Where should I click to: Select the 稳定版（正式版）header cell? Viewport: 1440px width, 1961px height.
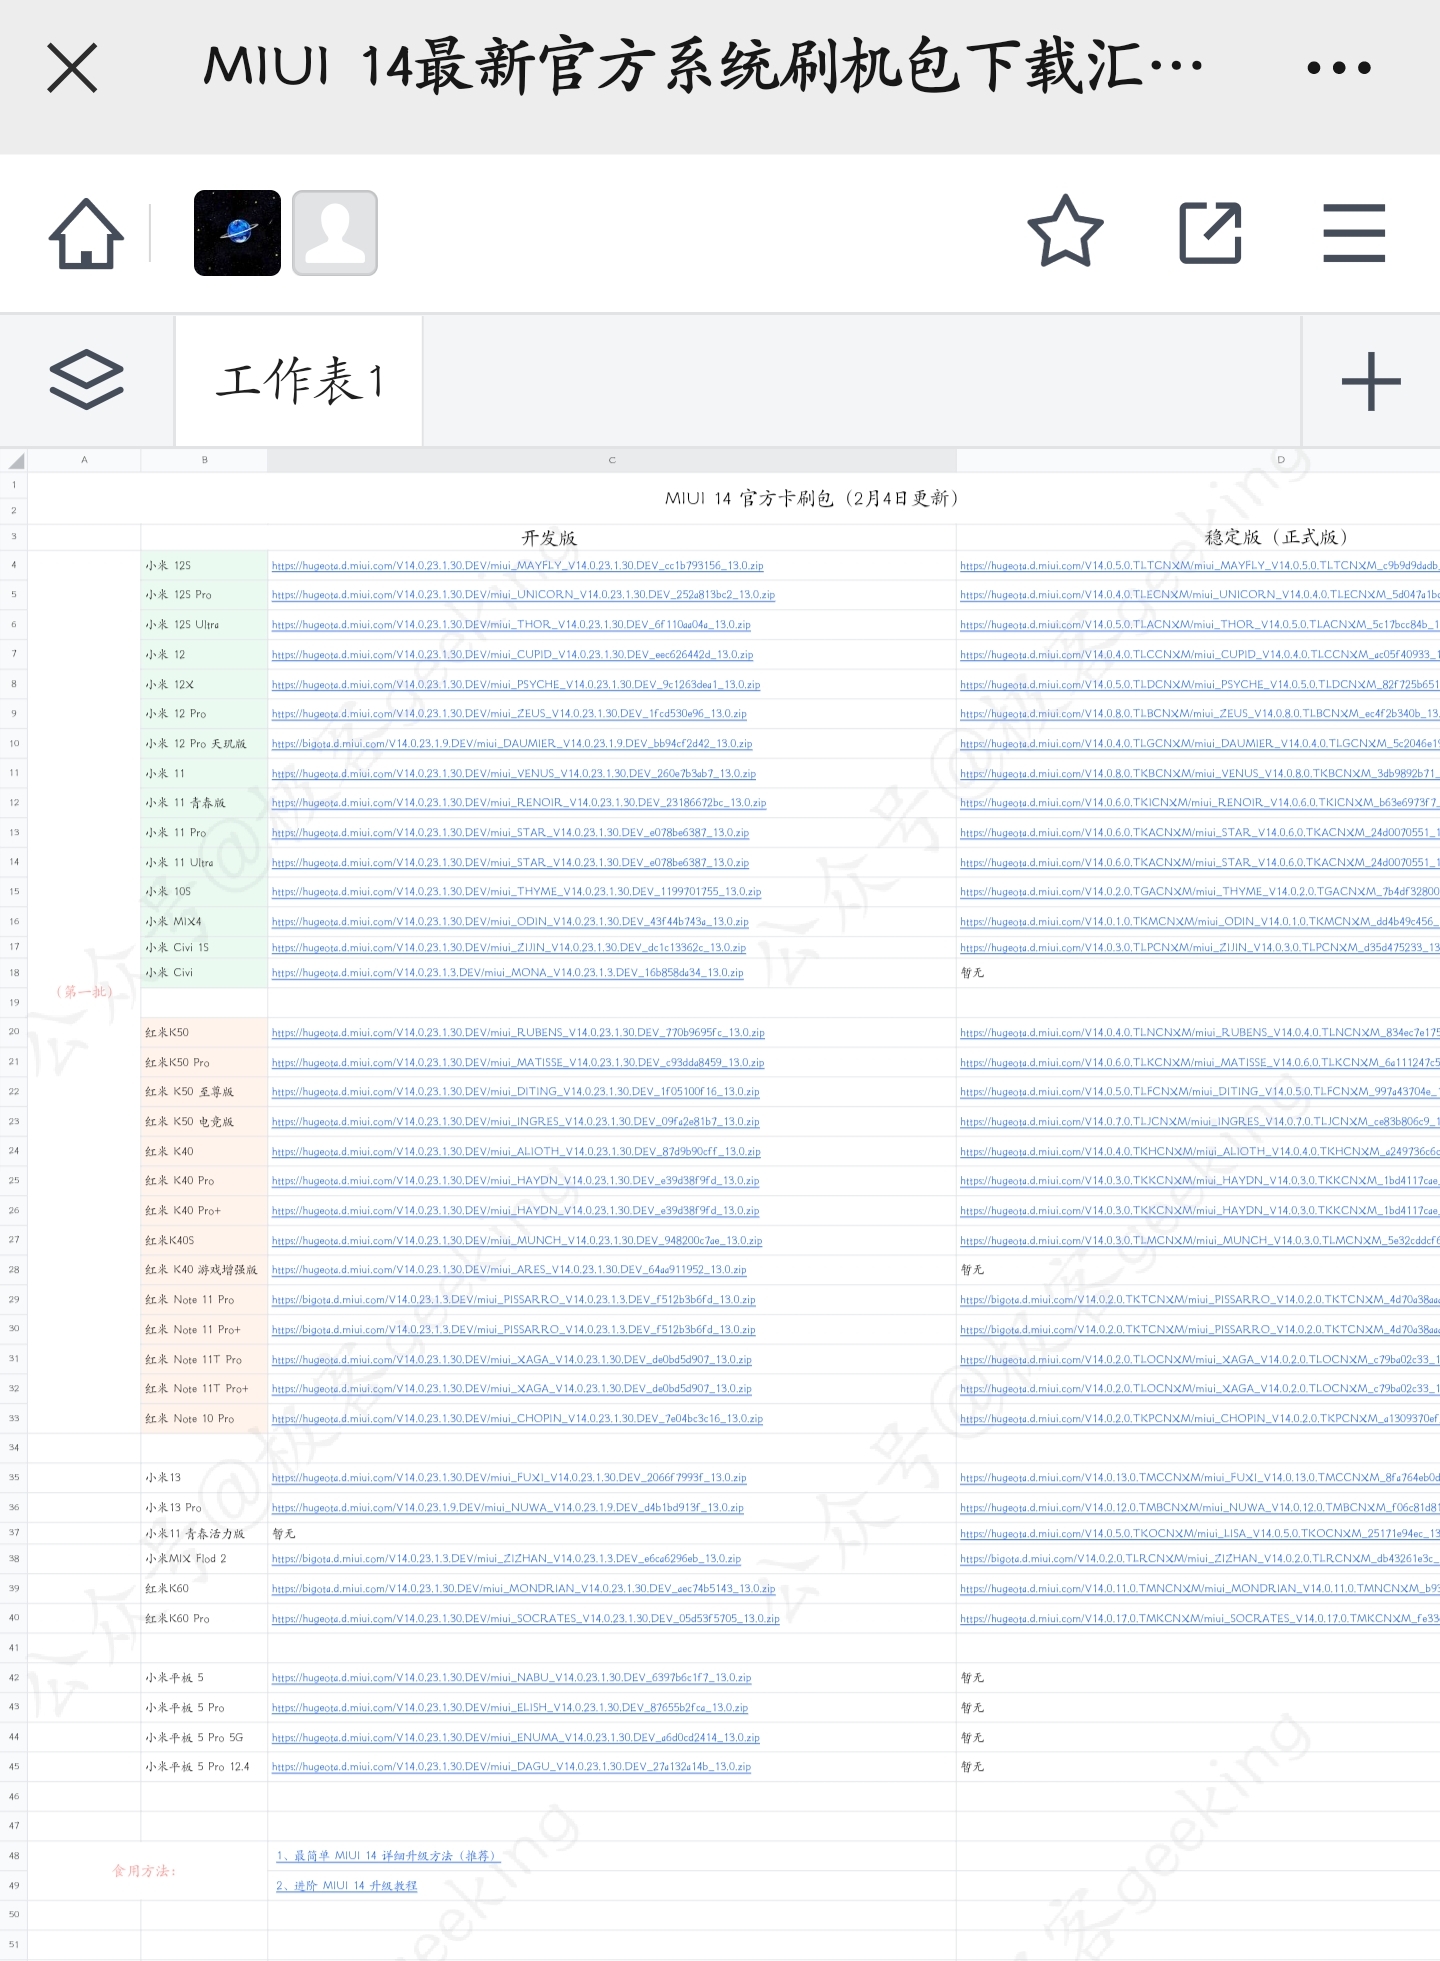point(1277,537)
